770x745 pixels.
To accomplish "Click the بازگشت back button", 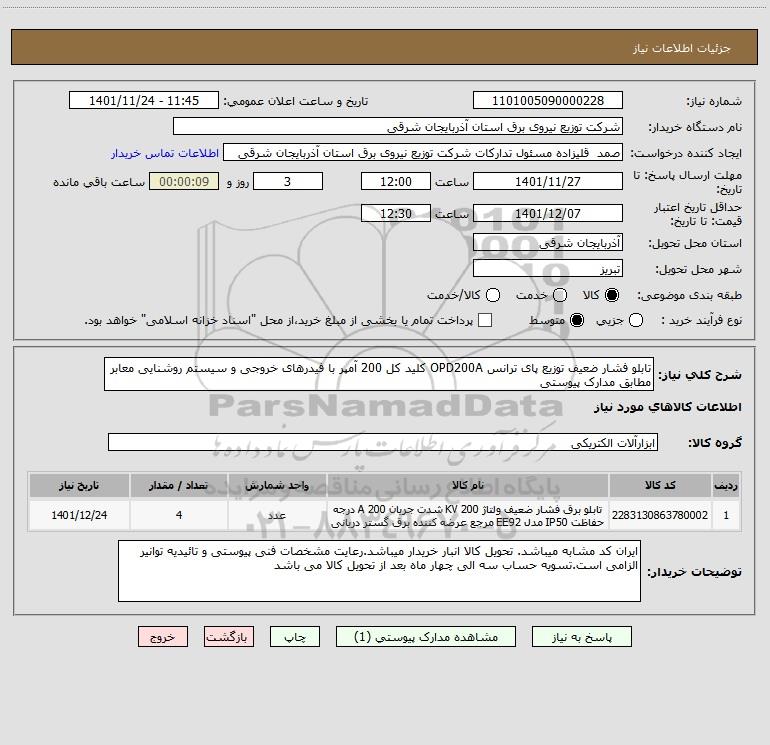I will 229,637.
